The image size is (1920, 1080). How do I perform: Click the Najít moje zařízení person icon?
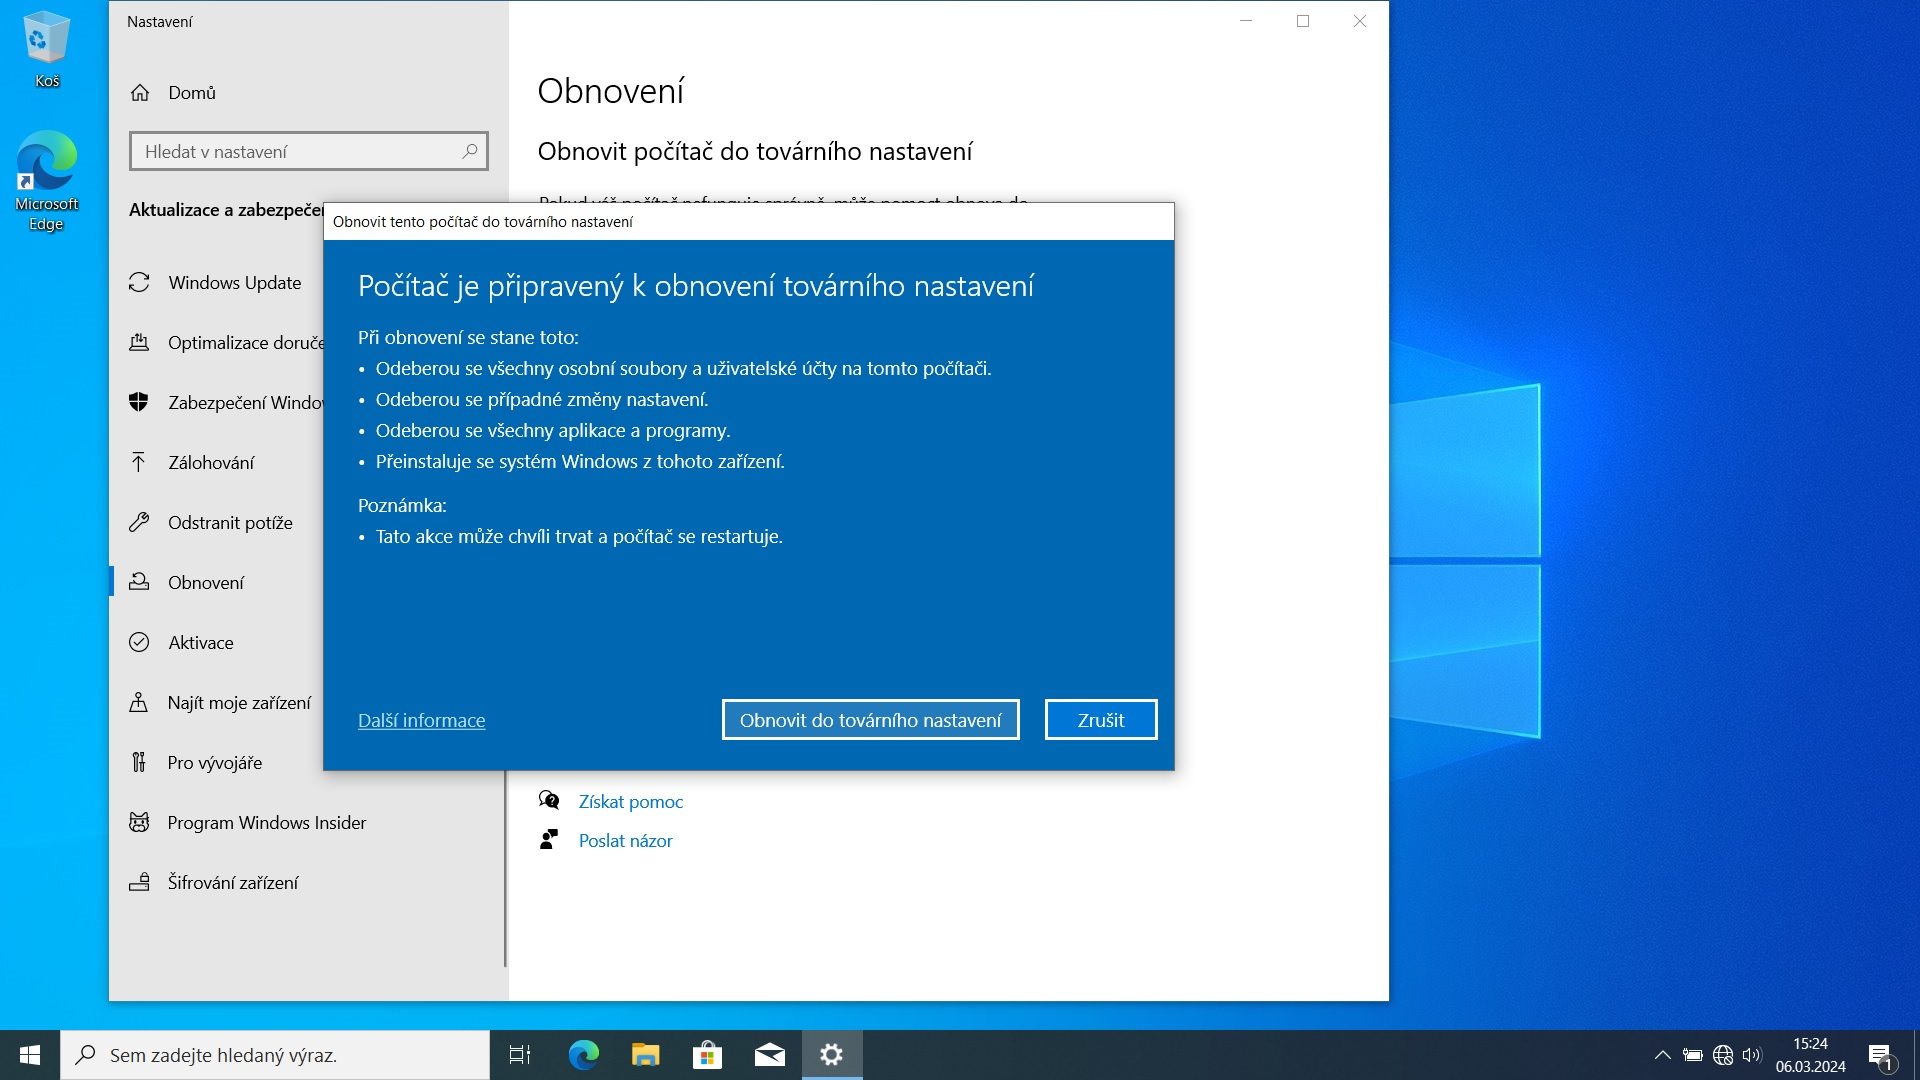(139, 702)
